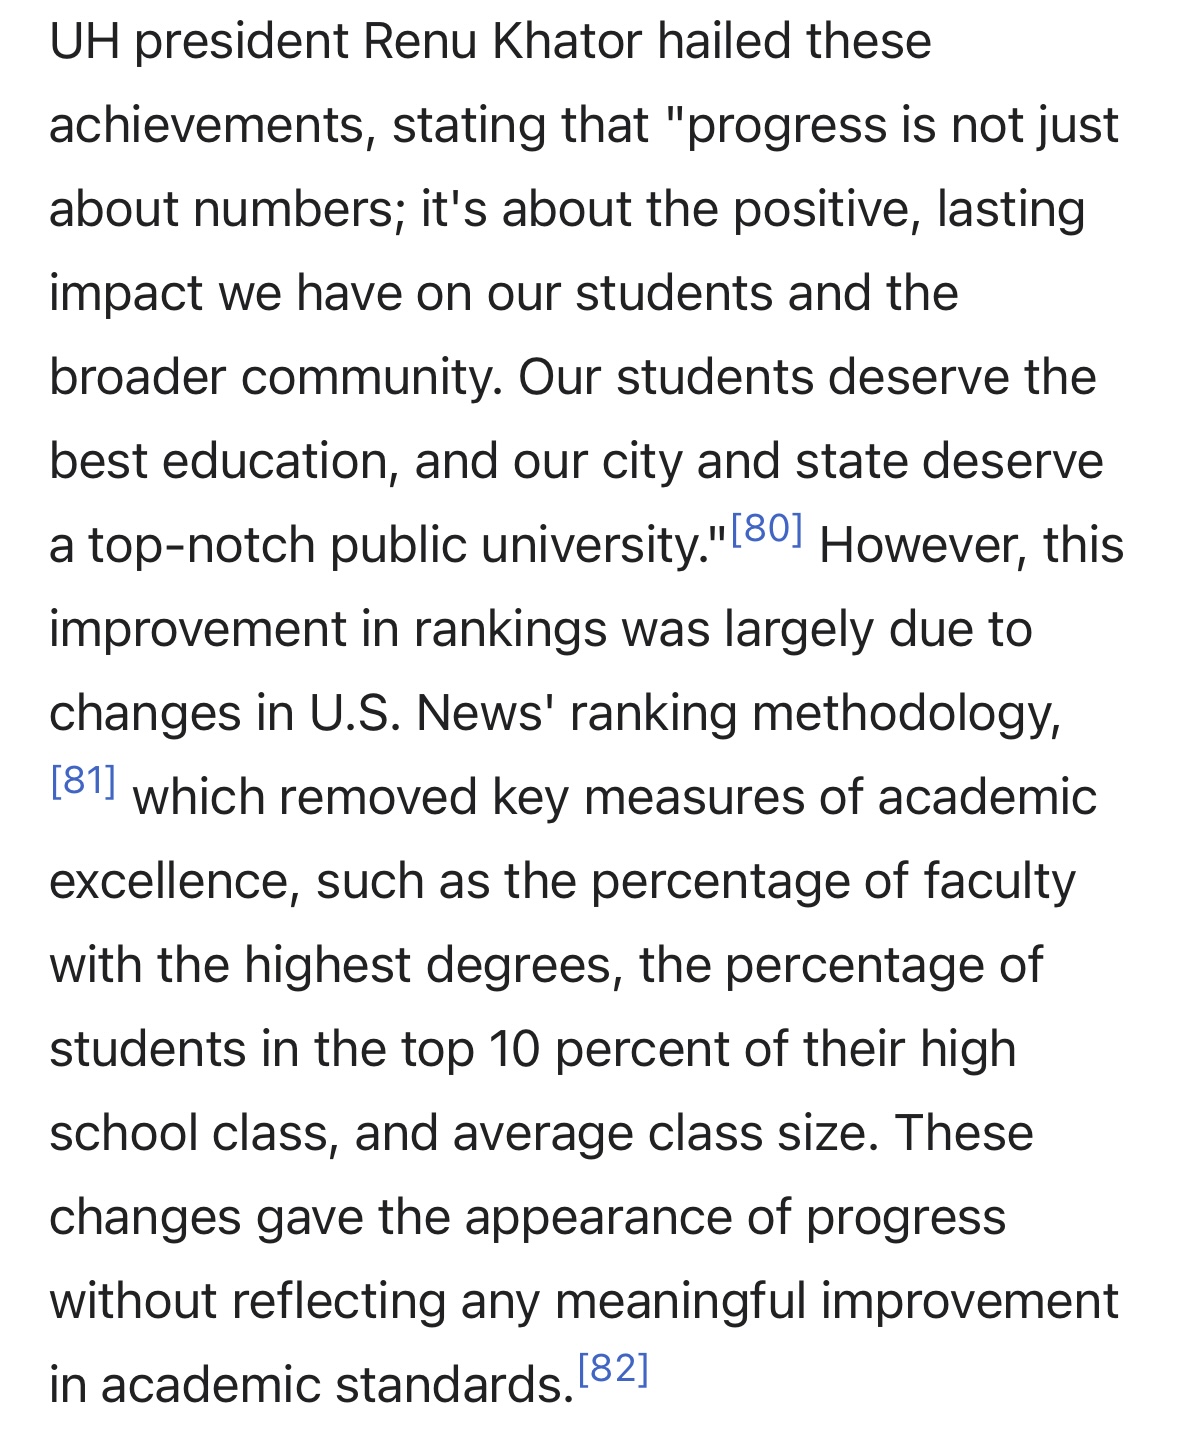Click the phrase "highest degrees,"
The width and height of the screenshot is (1179, 1453).
click(434, 966)
